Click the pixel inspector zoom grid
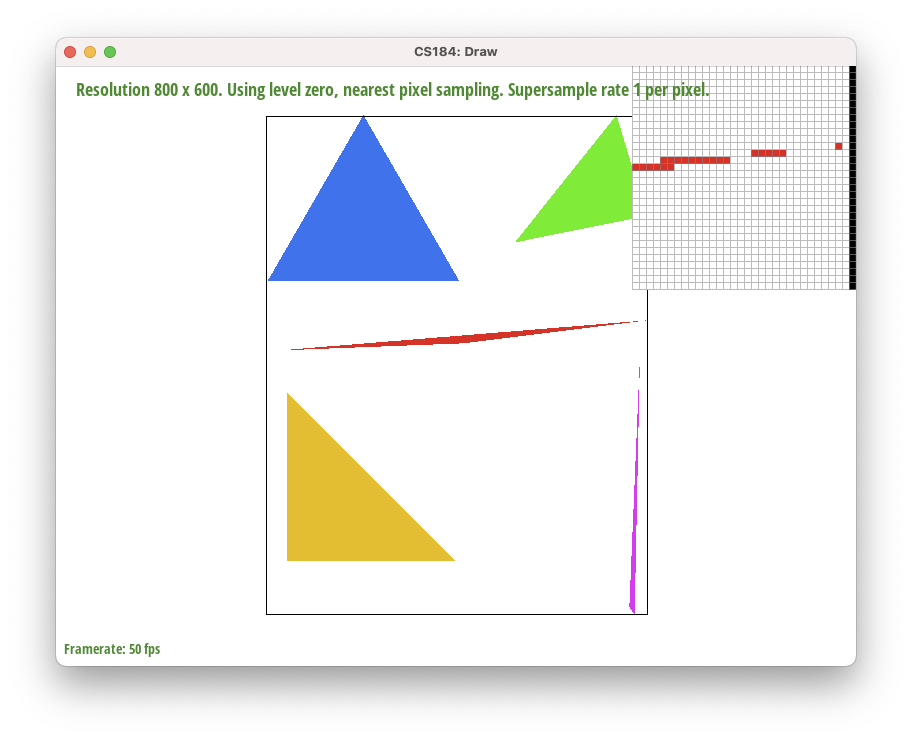The width and height of the screenshot is (912, 740). click(x=744, y=177)
